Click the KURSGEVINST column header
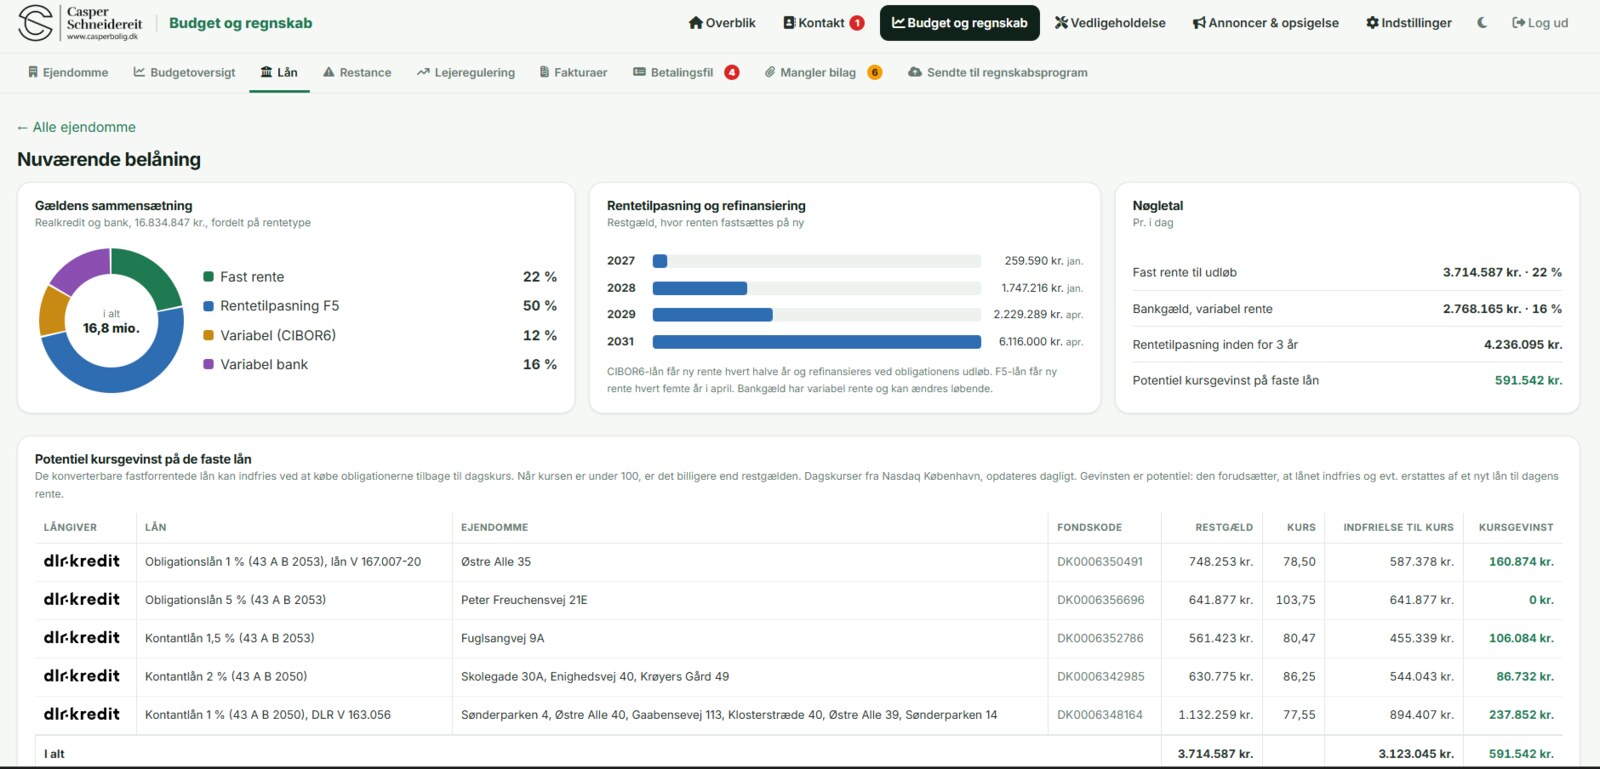This screenshot has height=769, width=1600. 1516,527
